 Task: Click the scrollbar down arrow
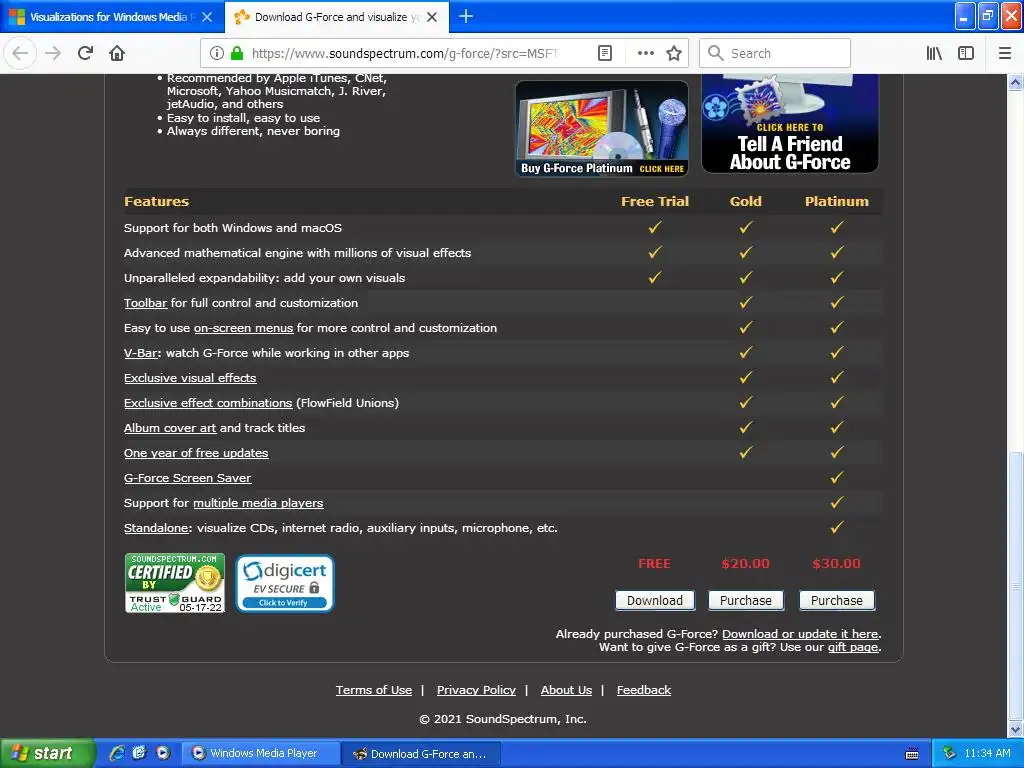click(x=1015, y=729)
